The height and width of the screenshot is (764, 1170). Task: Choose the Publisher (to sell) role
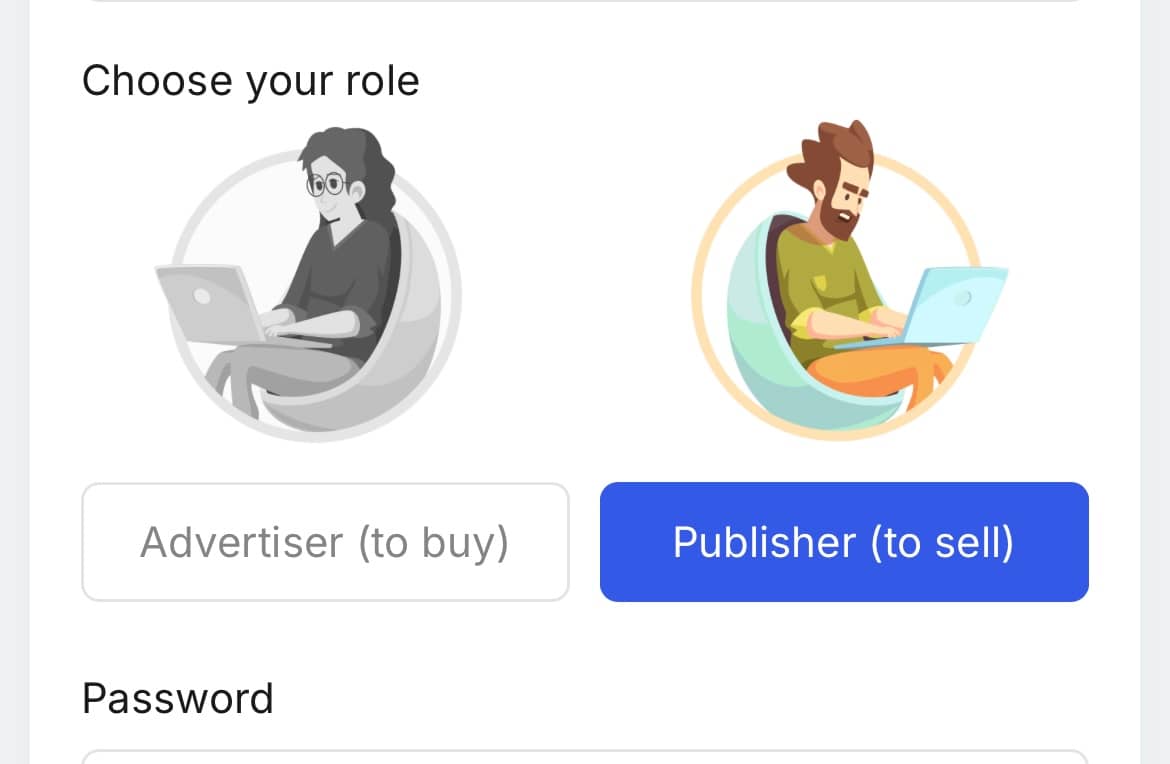click(x=844, y=542)
